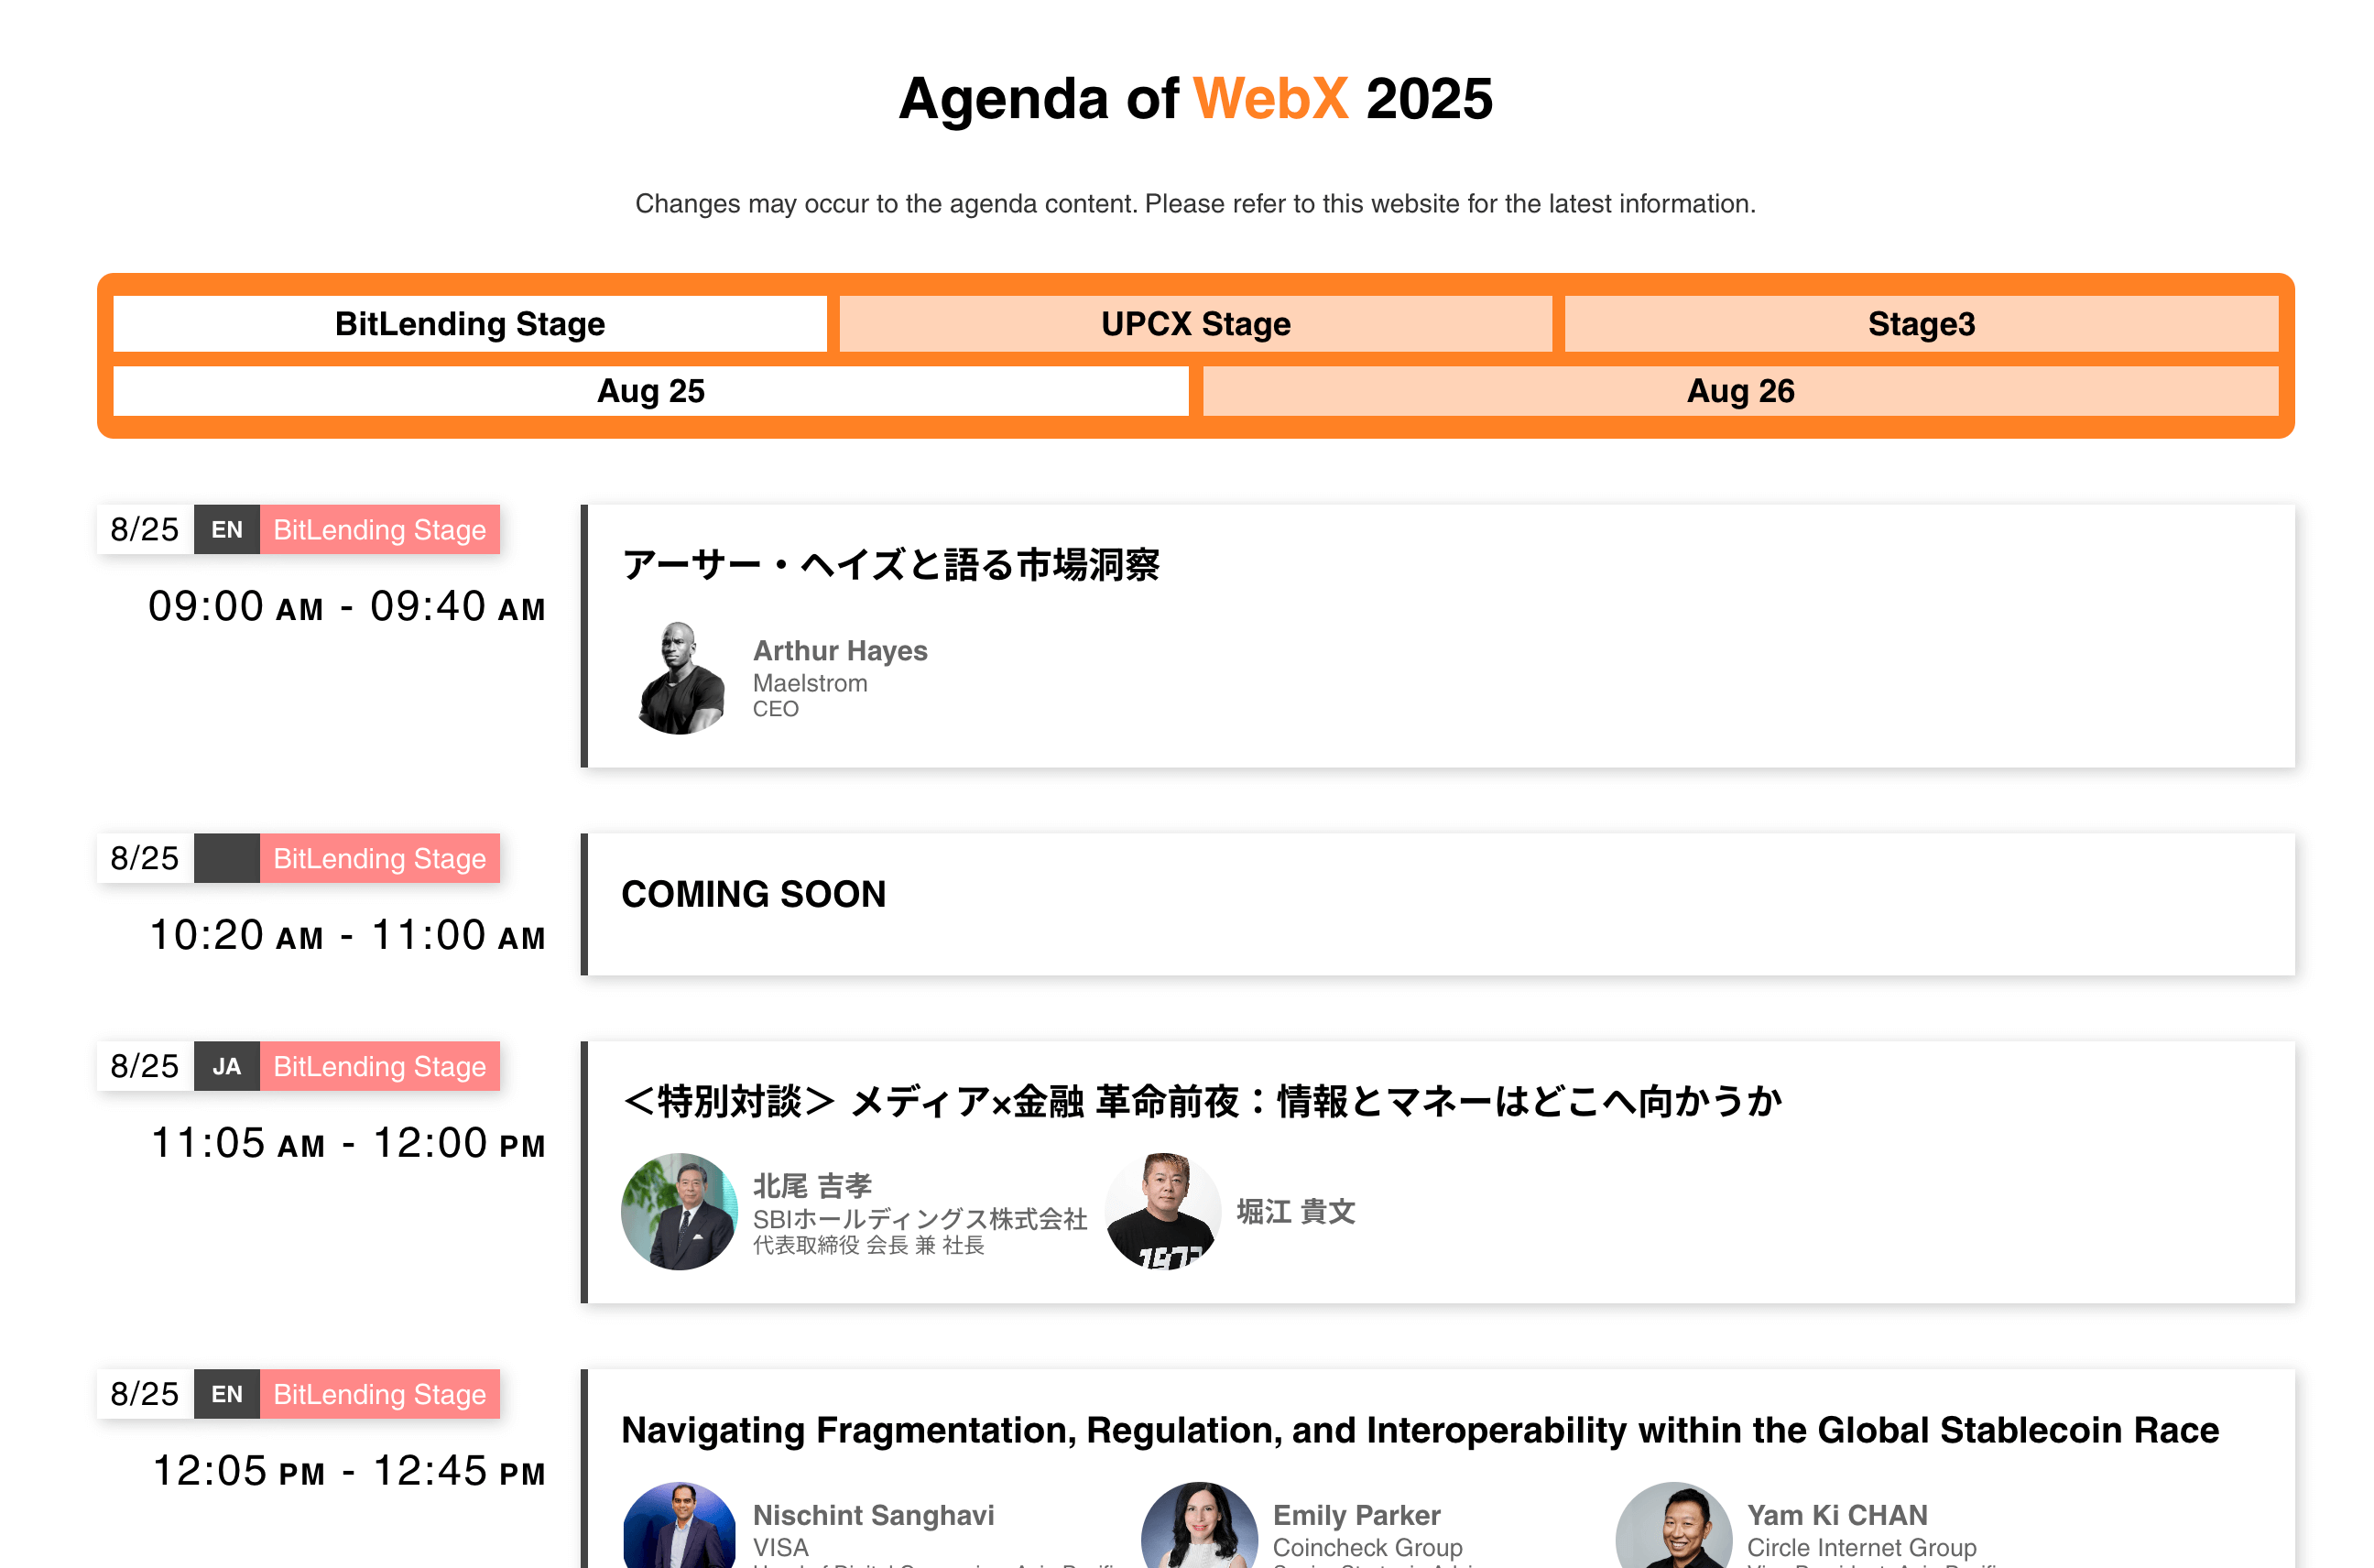Open the アーサー・ヘイズと語る市場洞察 session

point(893,565)
